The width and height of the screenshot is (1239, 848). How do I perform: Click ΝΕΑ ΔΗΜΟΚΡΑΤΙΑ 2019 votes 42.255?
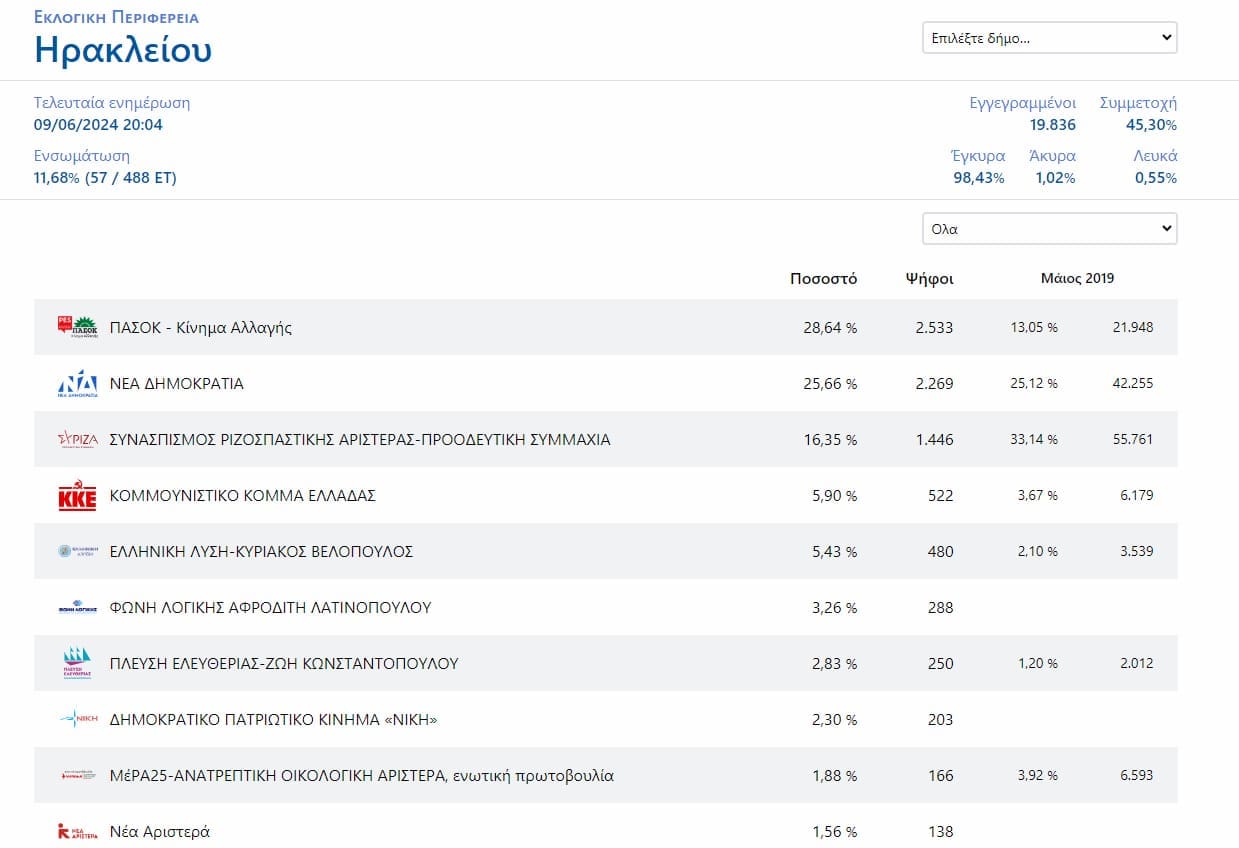coord(1132,383)
